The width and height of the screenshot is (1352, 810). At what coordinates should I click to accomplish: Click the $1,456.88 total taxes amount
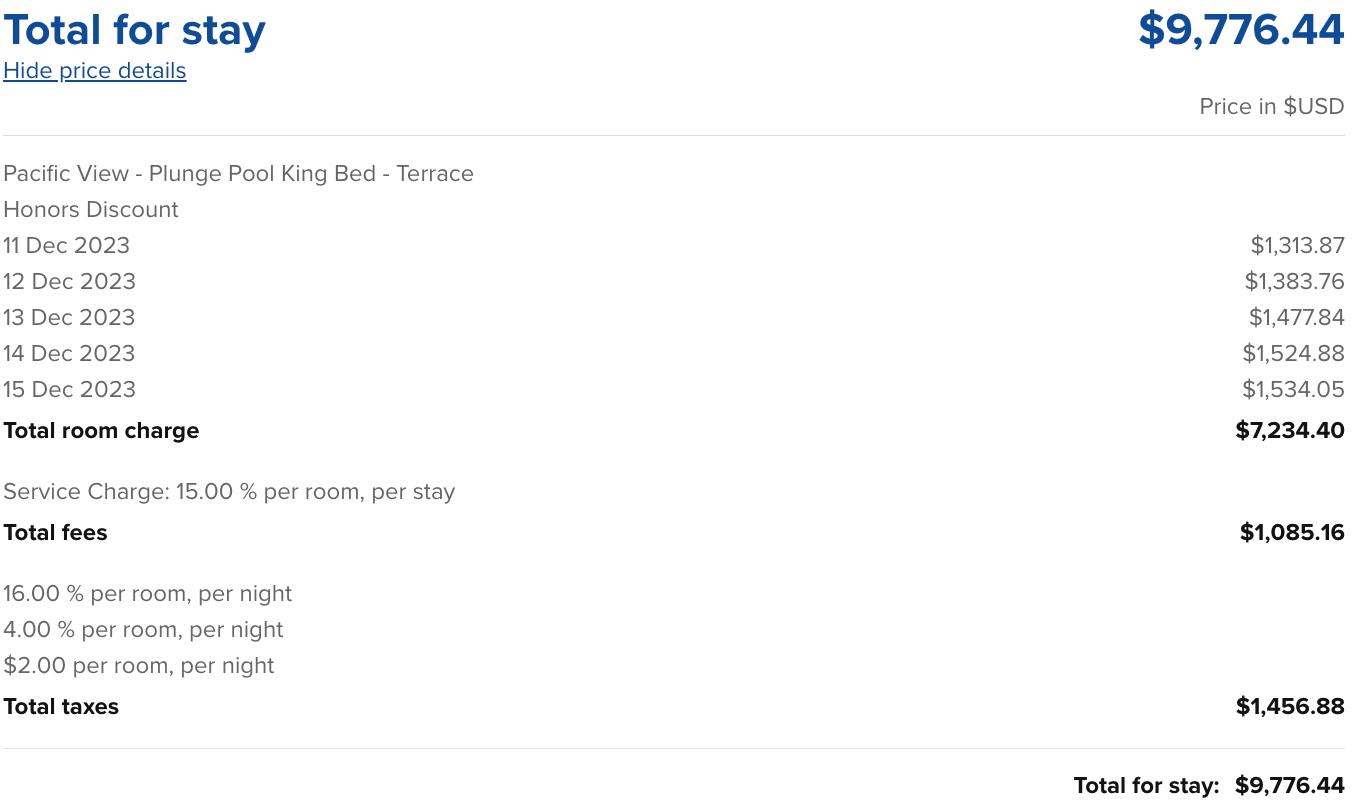coord(1289,707)
